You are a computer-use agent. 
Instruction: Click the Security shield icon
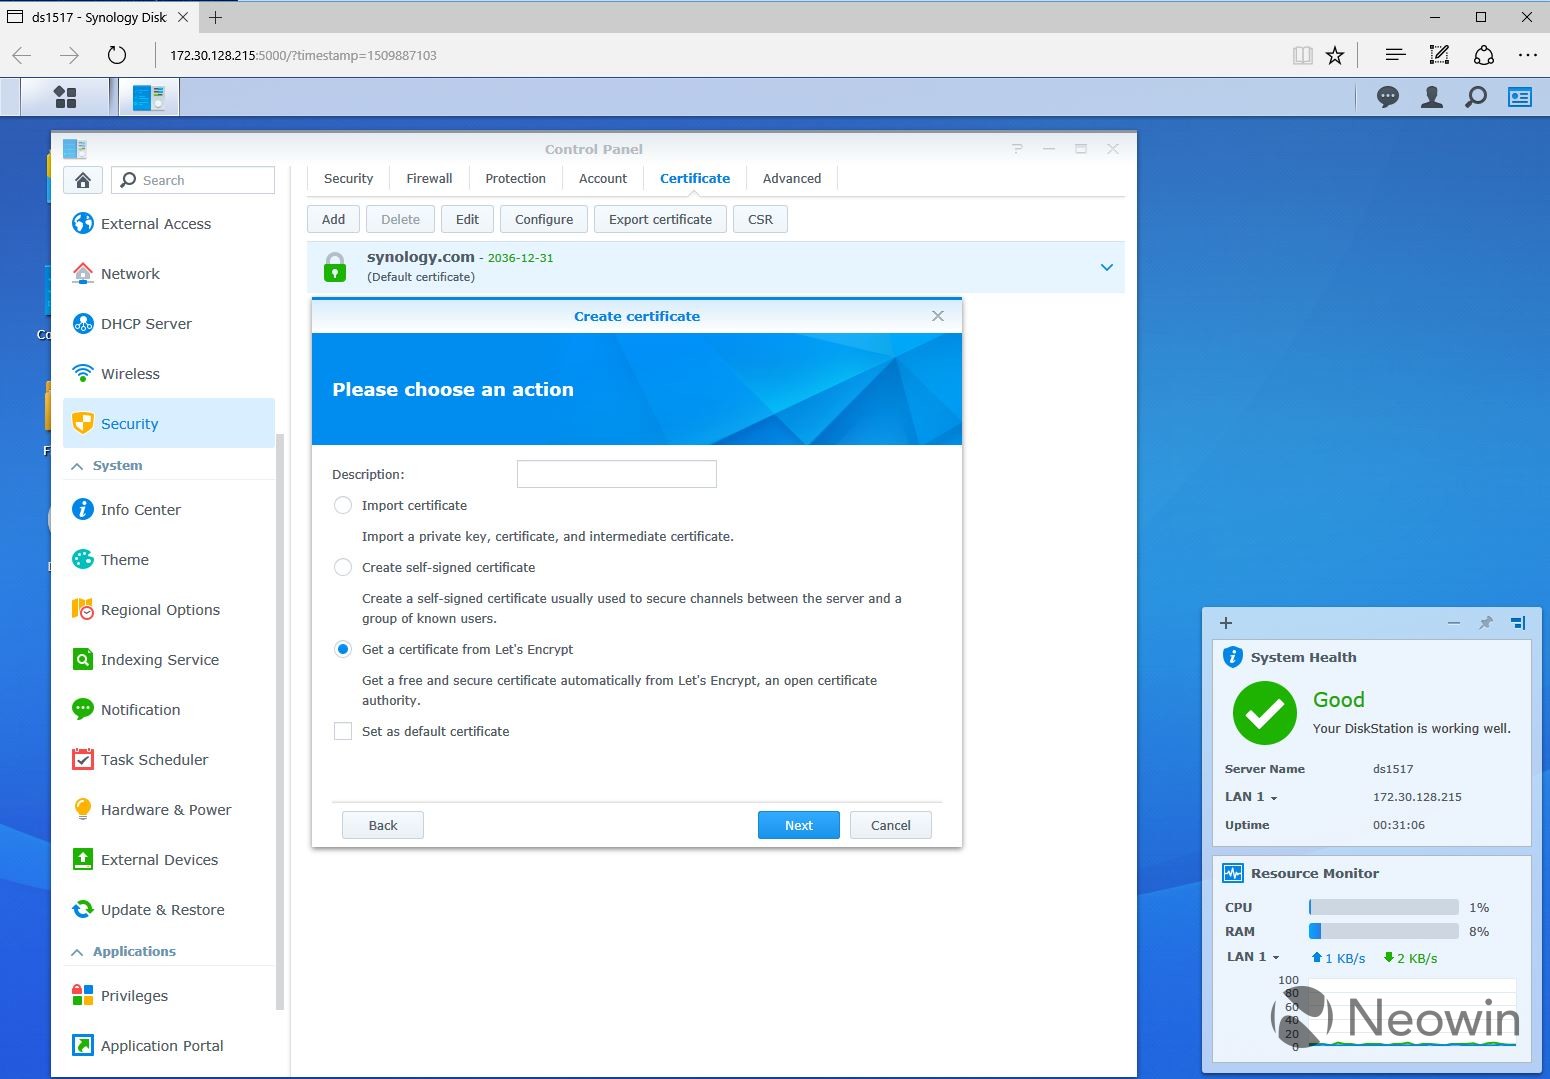pos(83,423)
